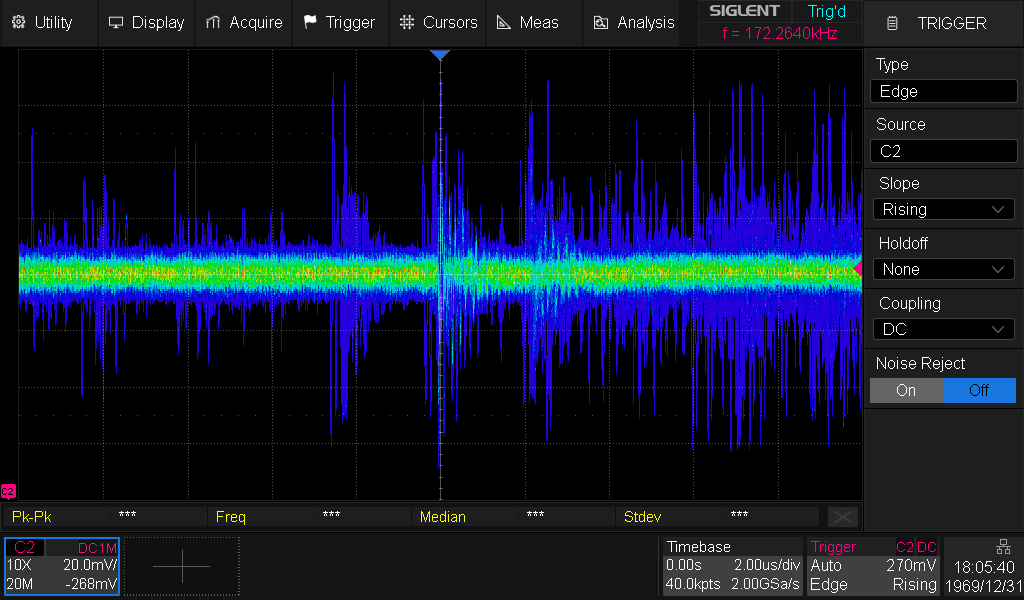
Task: Select the trigger Source field showing C2
Action: [x=943, y=151]
